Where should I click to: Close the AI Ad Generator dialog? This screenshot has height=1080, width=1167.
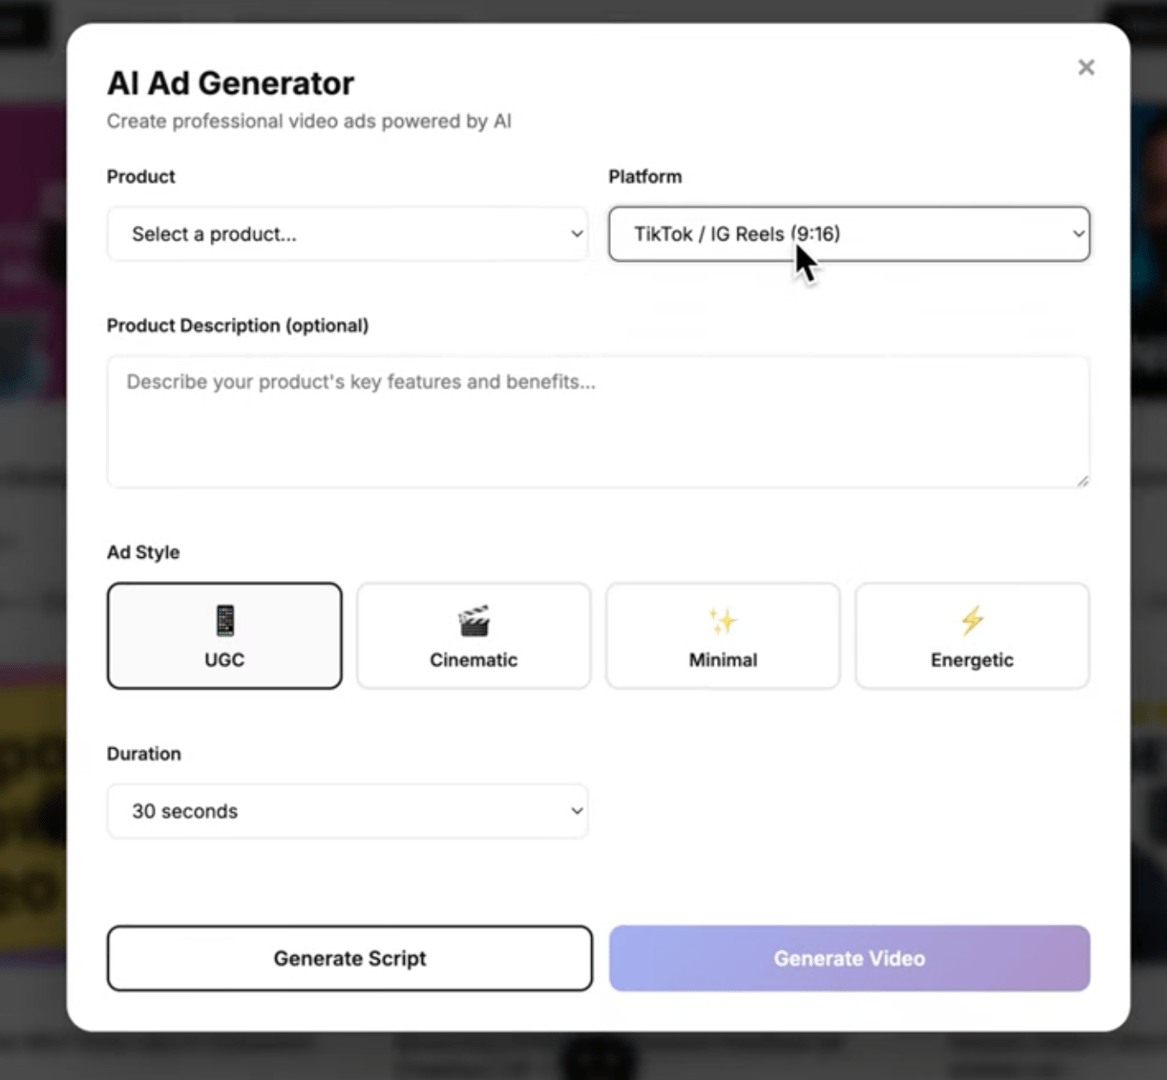tap(1086, 67)
